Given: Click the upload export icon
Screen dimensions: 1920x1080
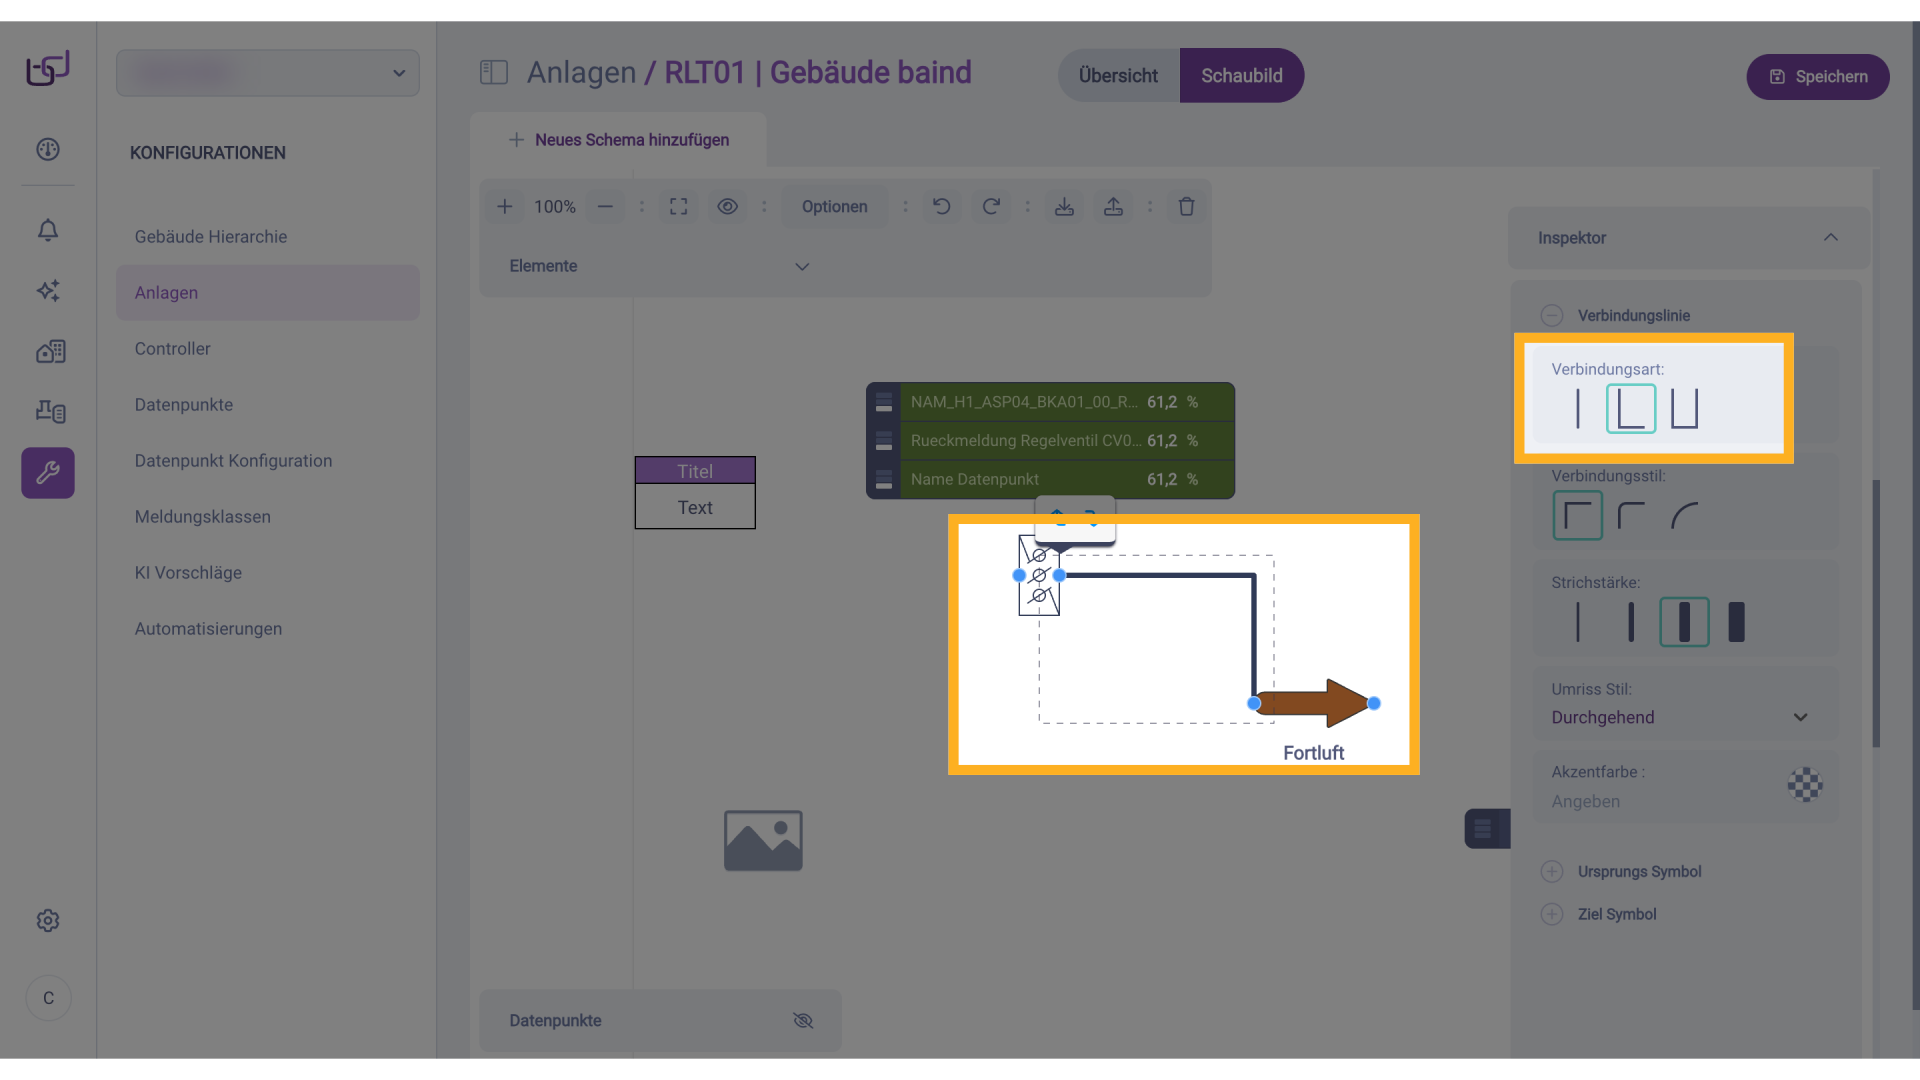Looking at the screenshot, I should point(1113,207).
